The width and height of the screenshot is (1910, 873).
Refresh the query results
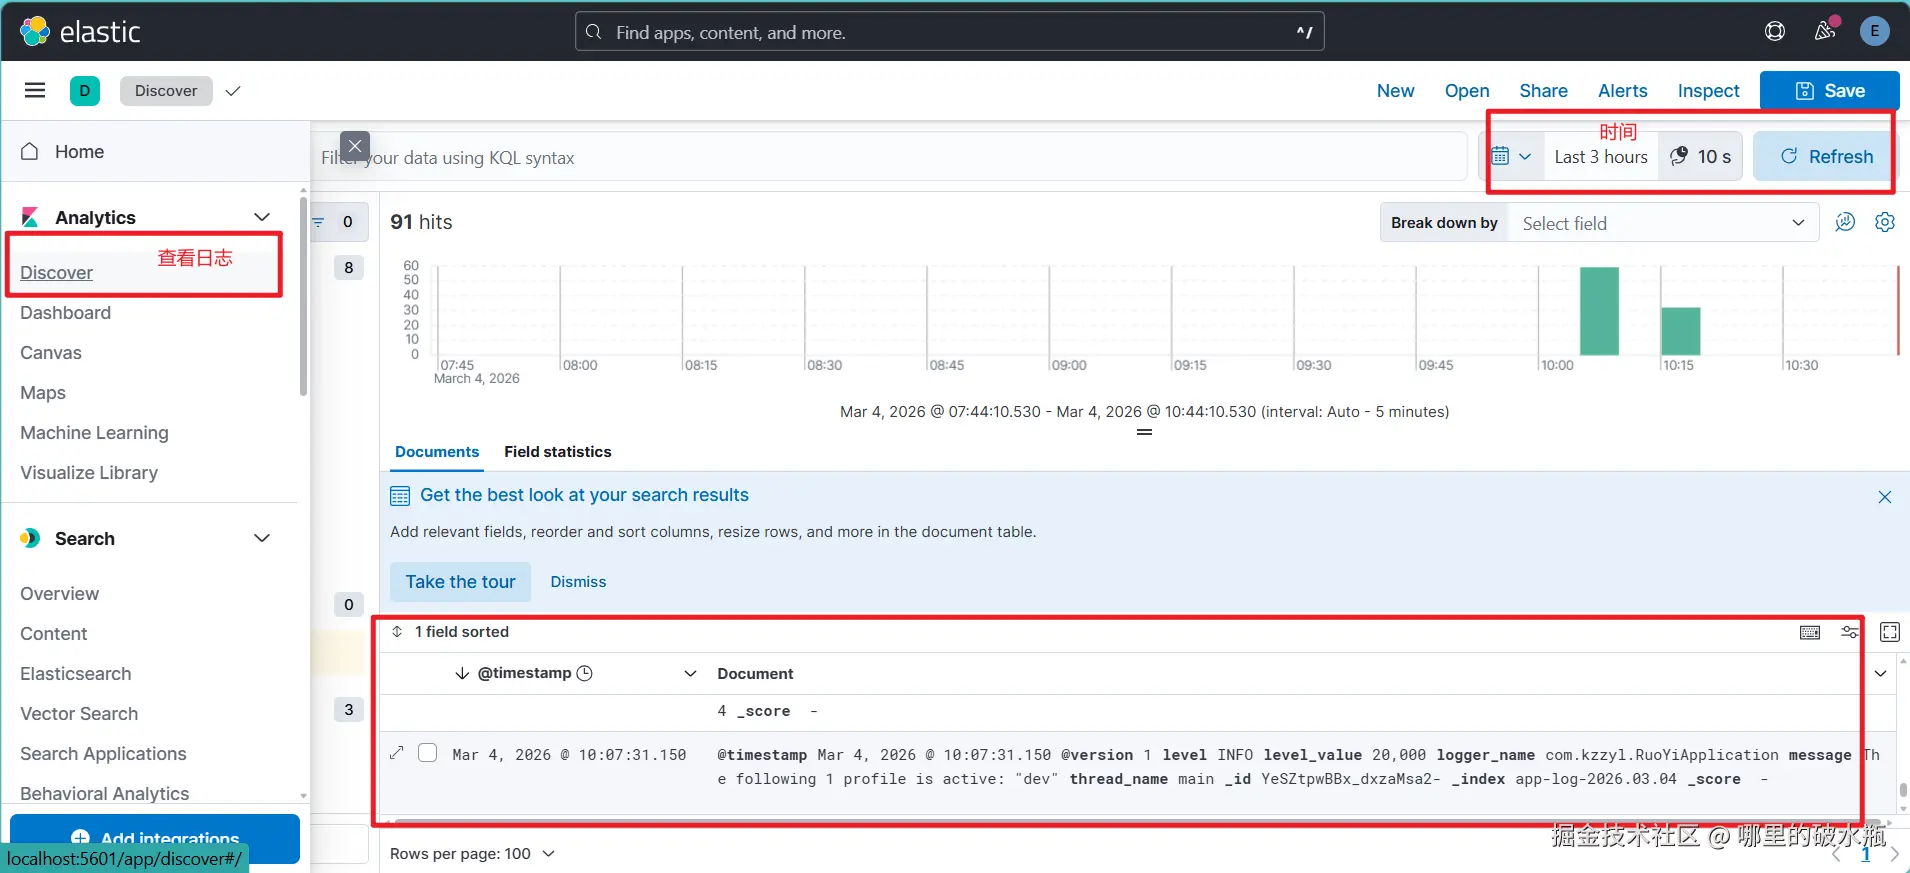1826,156
